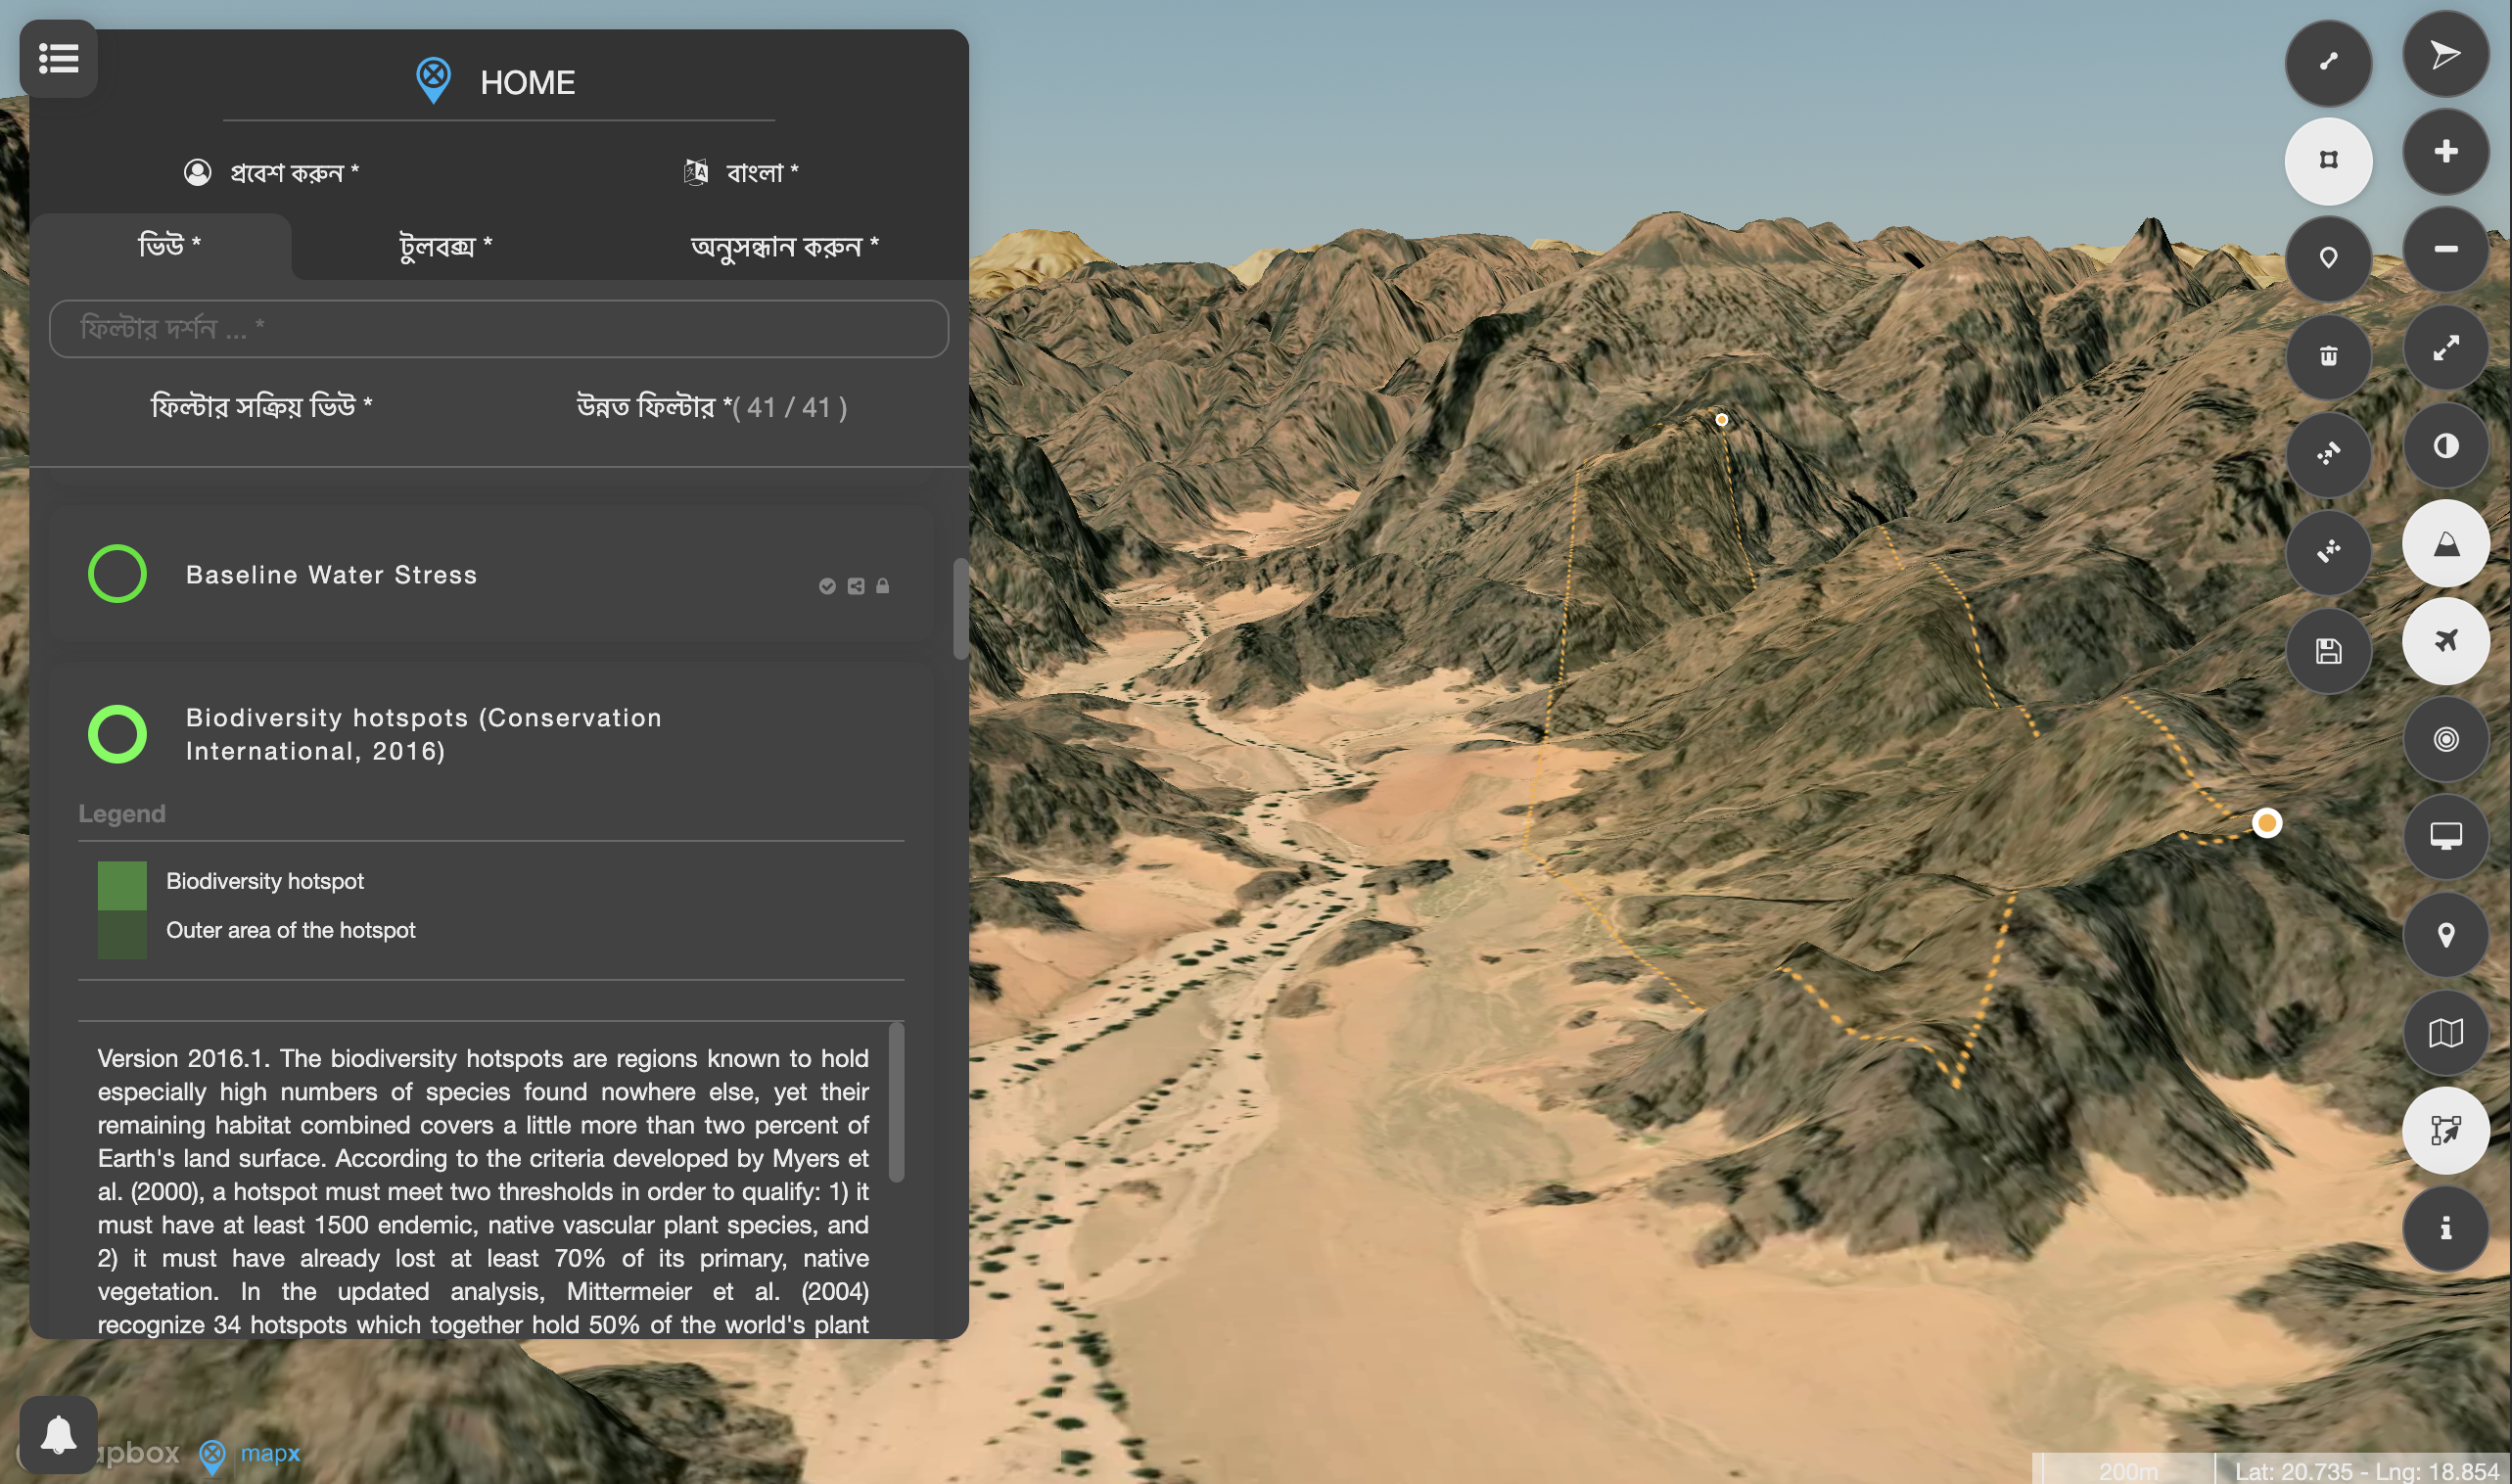
Task: Expand উন্নত ফিল্টার advanced filter section
Action: (711, 407)
